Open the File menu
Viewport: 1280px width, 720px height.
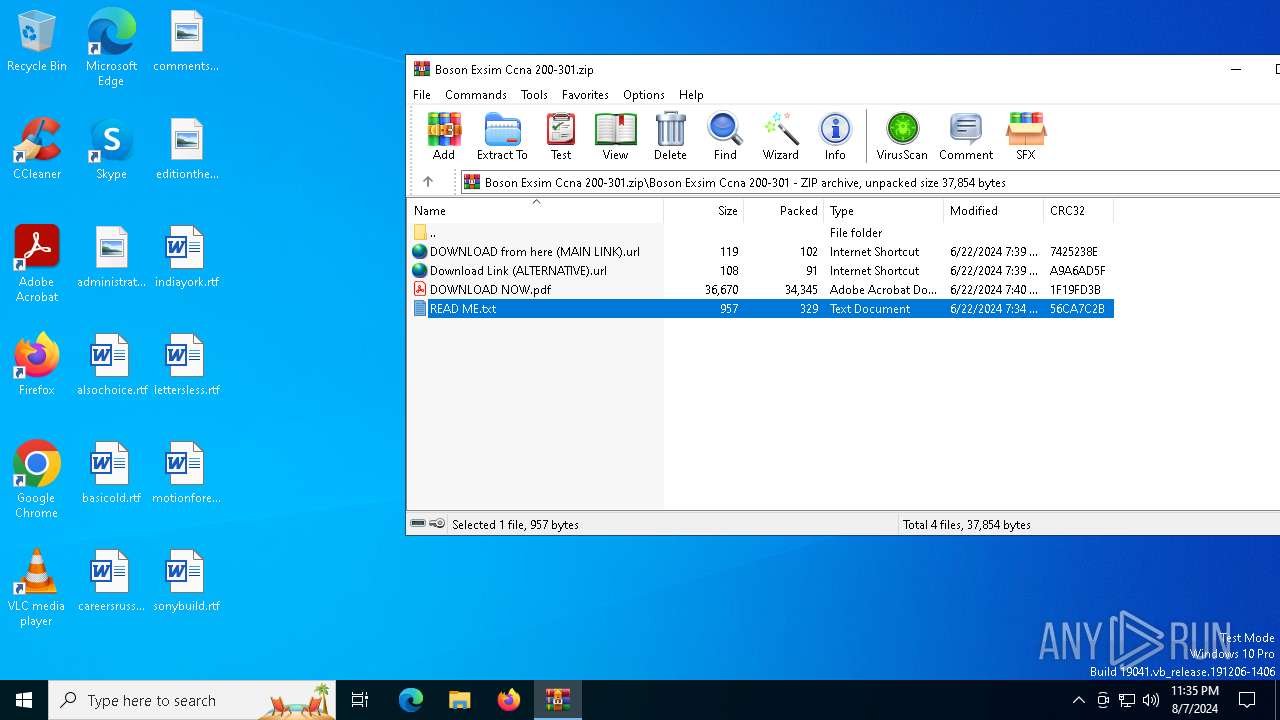[422, 94]
